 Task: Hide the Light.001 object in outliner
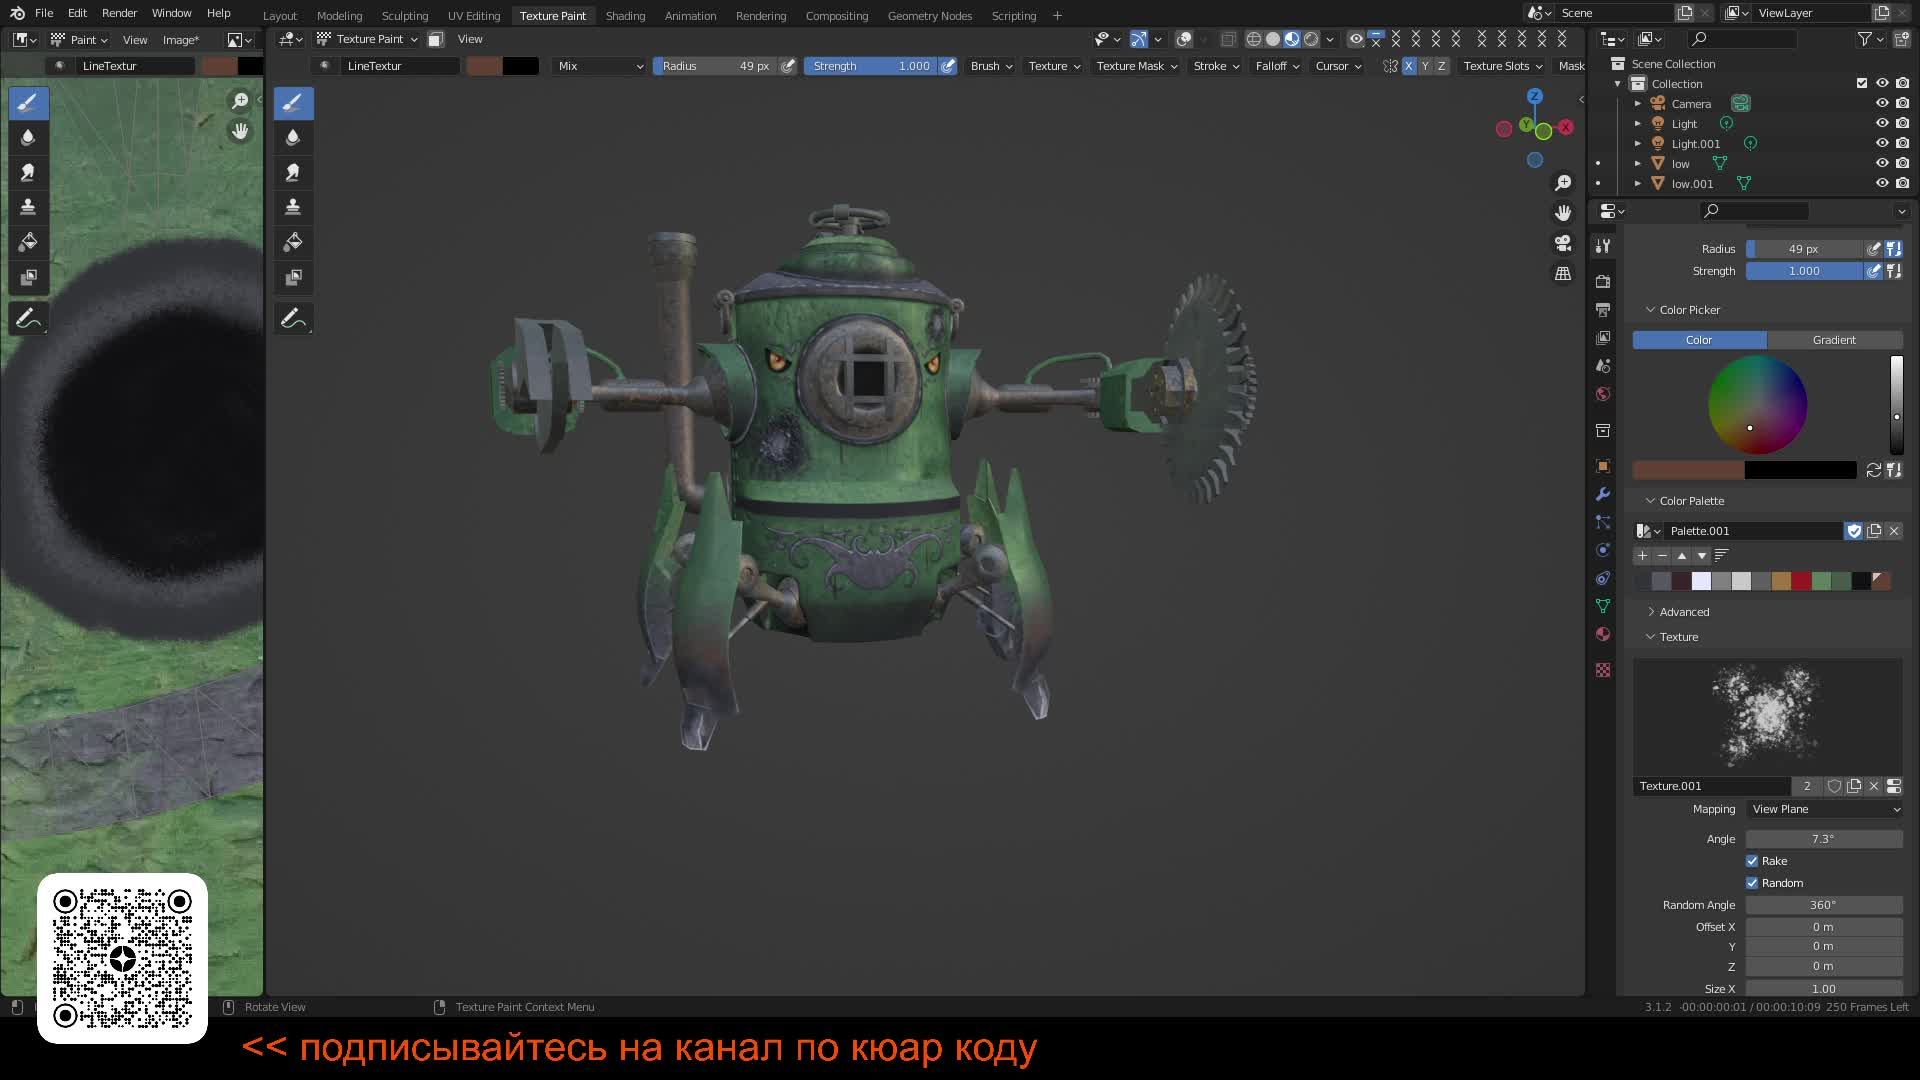1881,144
